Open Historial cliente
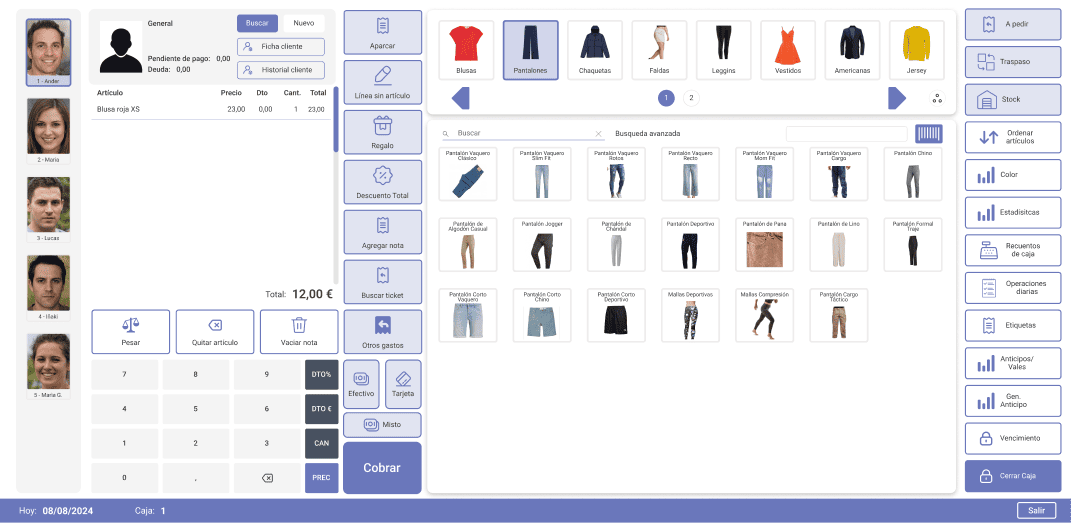Image resolution: width=1071 pixels, height=523 pixels. pyautogui.click(x=281, y=70)
